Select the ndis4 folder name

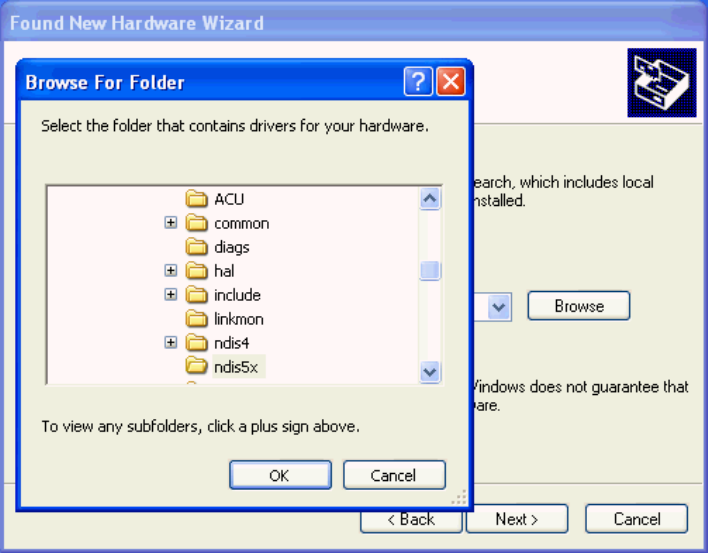[x=231, y=343]
